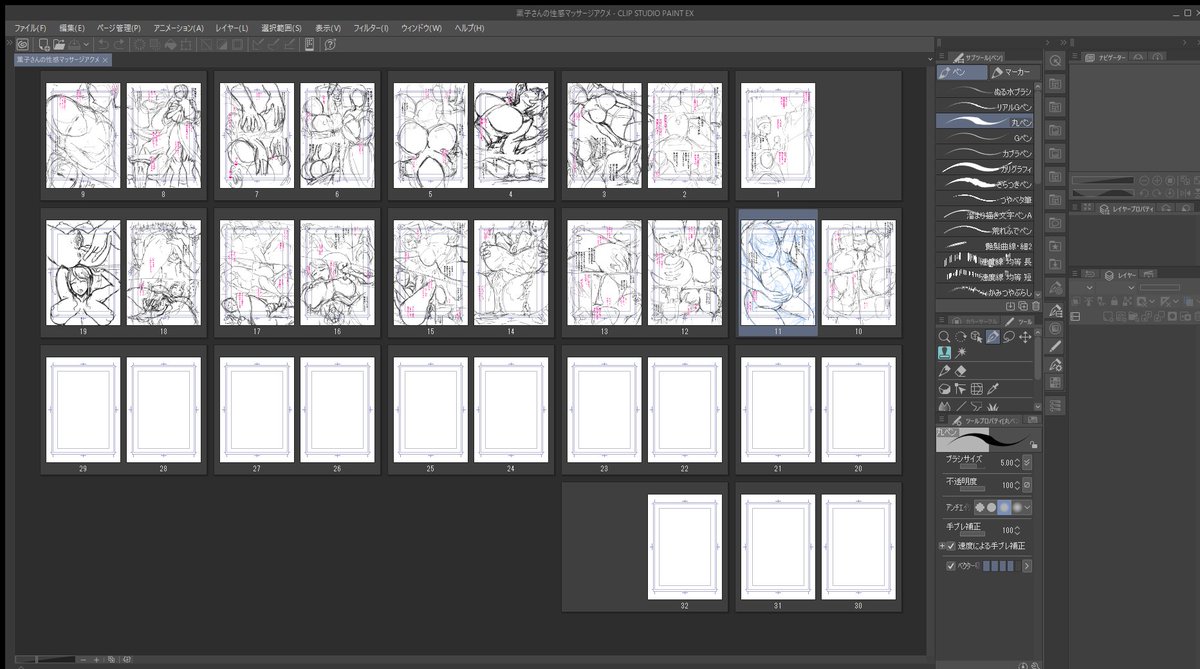The height and width of the screenshot is (669, 1200).
Task: Switch to the ペン sub tool group
Action: (x=961, y=73)
